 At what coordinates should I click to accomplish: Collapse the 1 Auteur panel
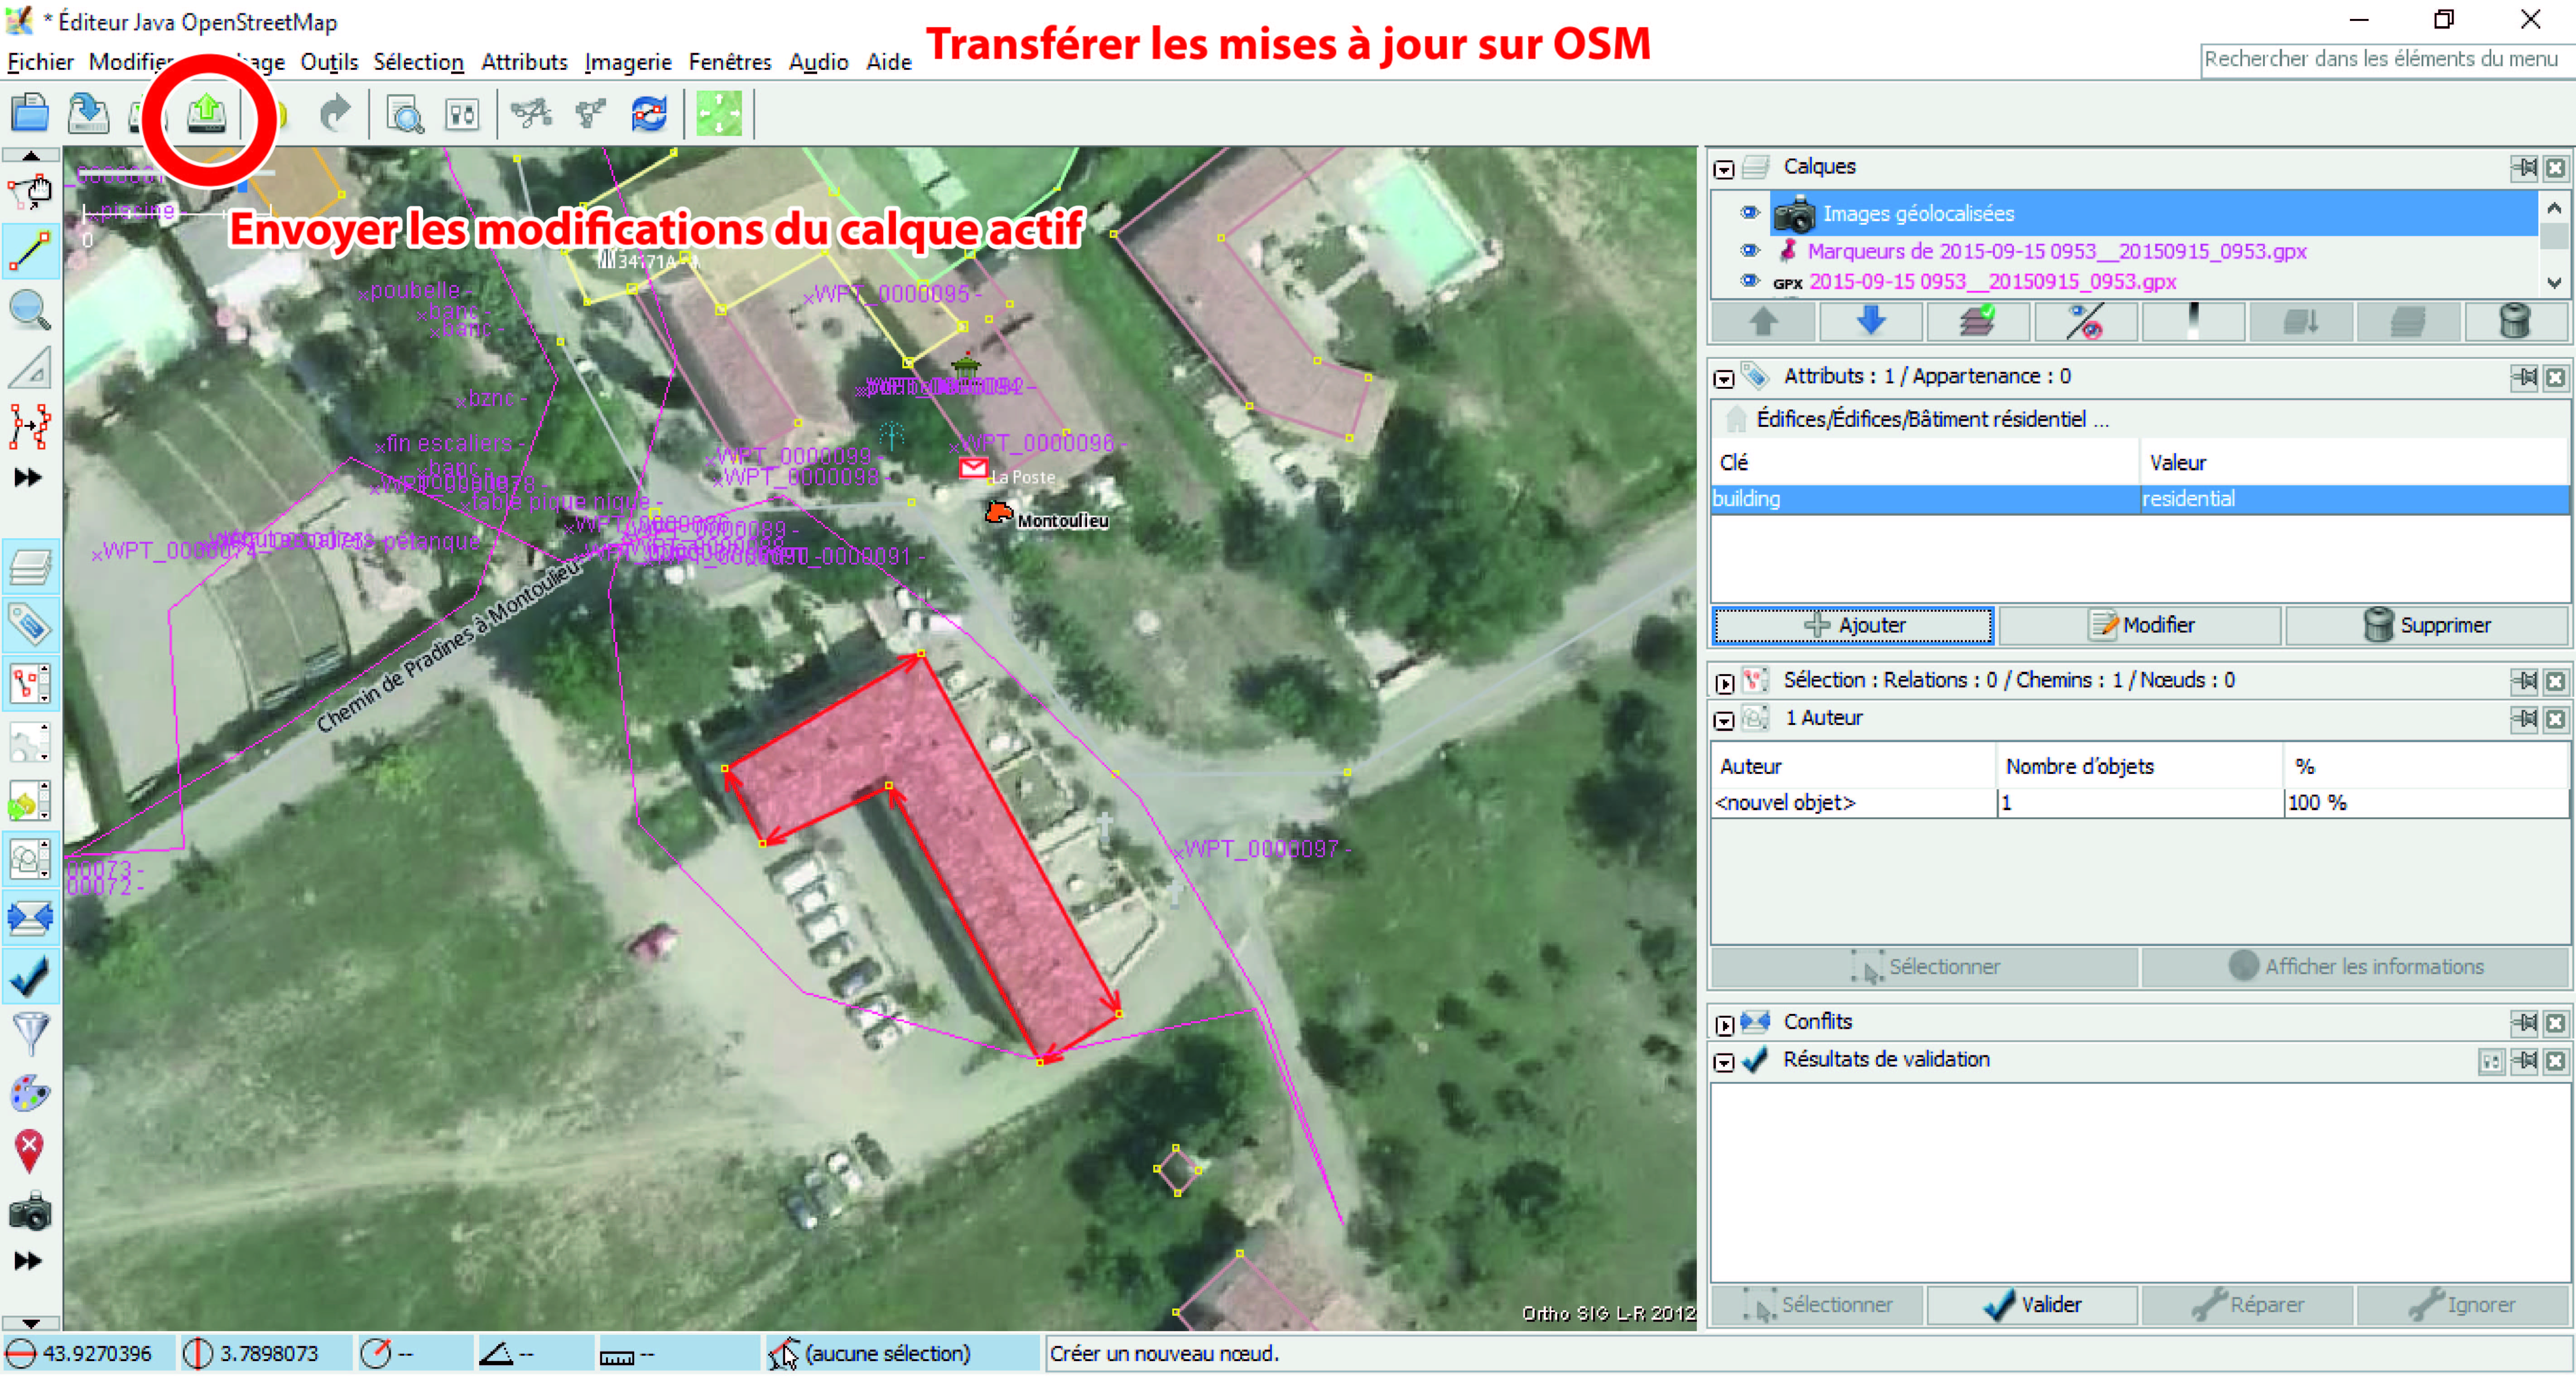[1724, 721]
